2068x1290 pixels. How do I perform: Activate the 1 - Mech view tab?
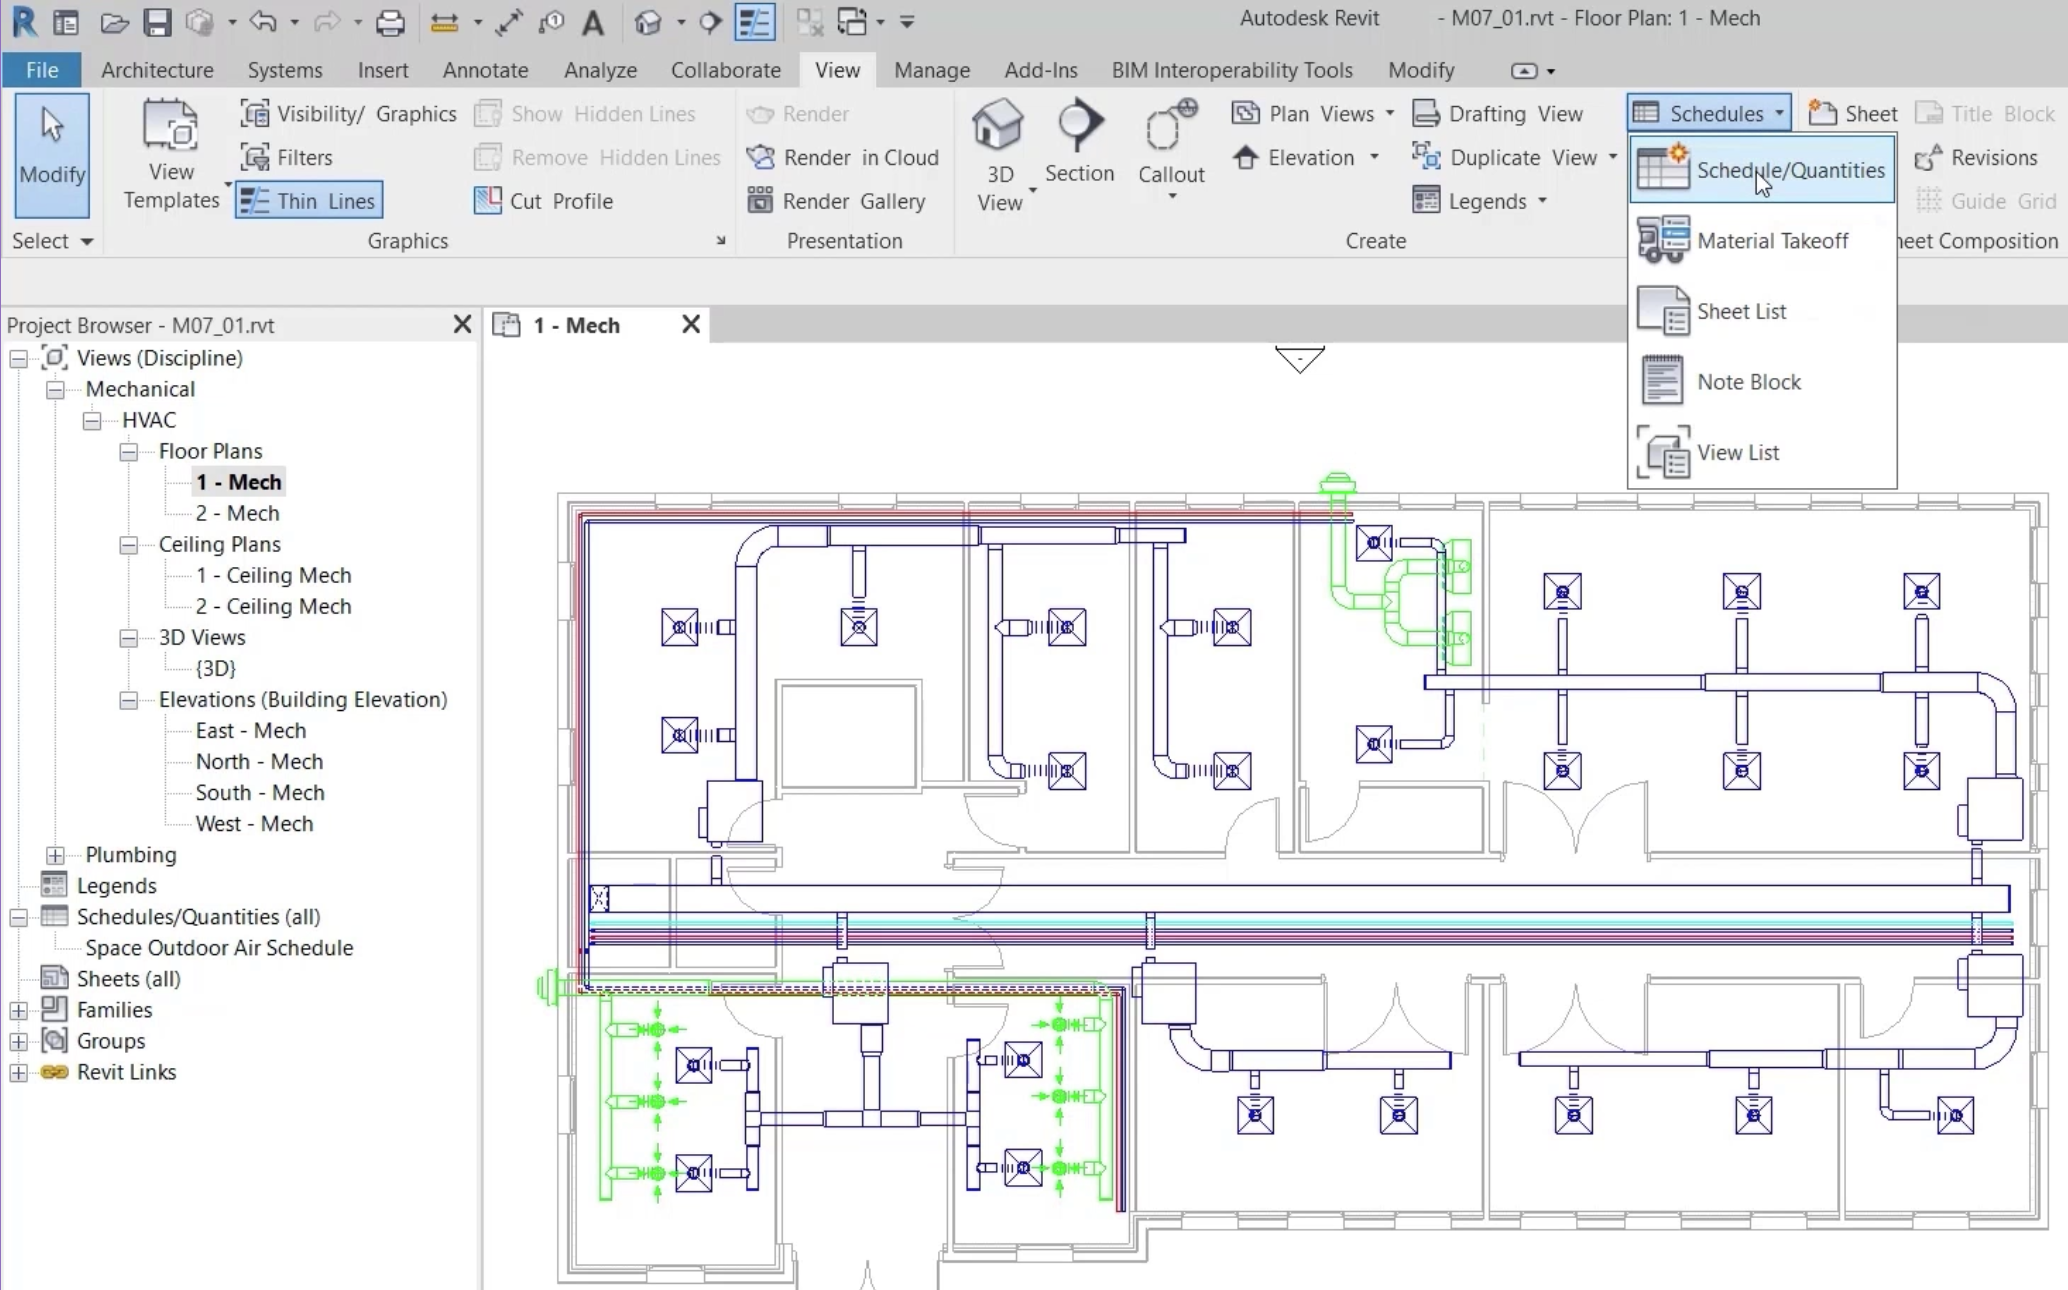[577, 325]
